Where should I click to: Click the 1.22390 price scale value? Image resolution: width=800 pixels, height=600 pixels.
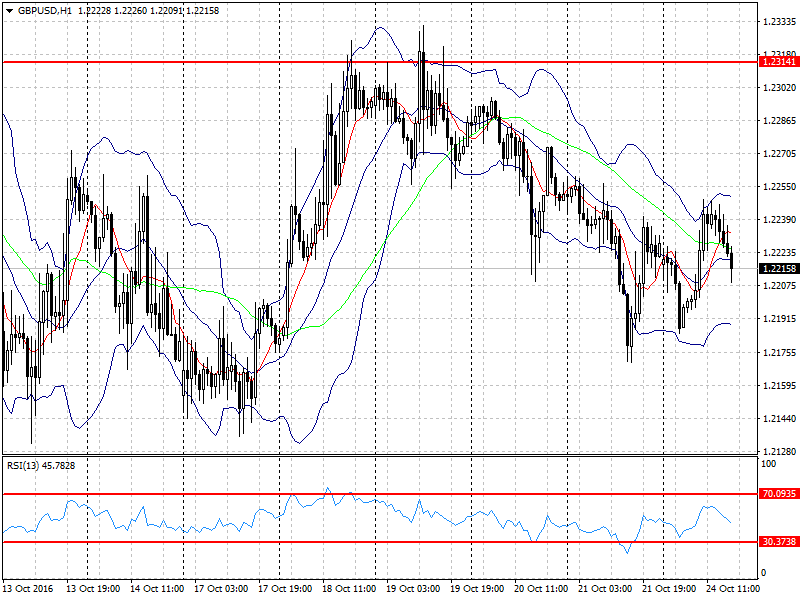point(779,219)
